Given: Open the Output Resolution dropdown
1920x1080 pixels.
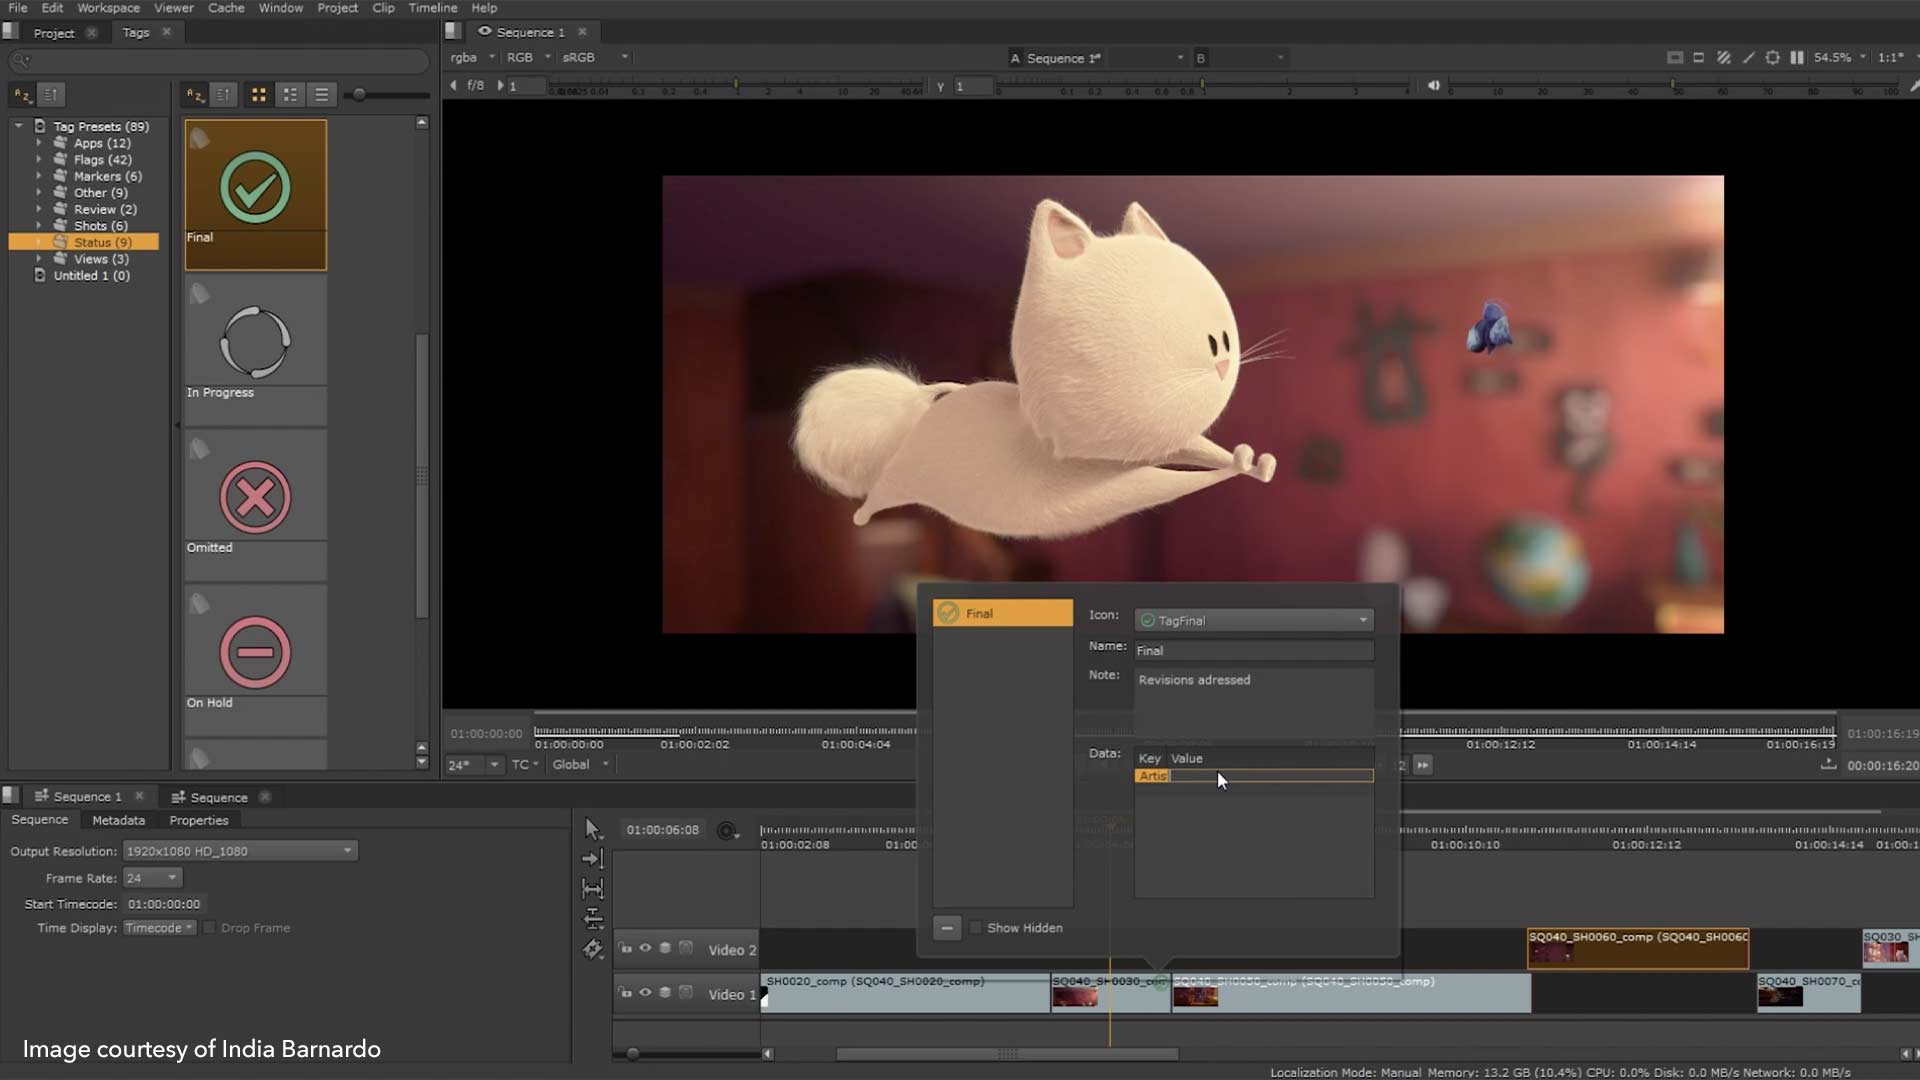Looking at the screenshot, I should click(239, 851).
